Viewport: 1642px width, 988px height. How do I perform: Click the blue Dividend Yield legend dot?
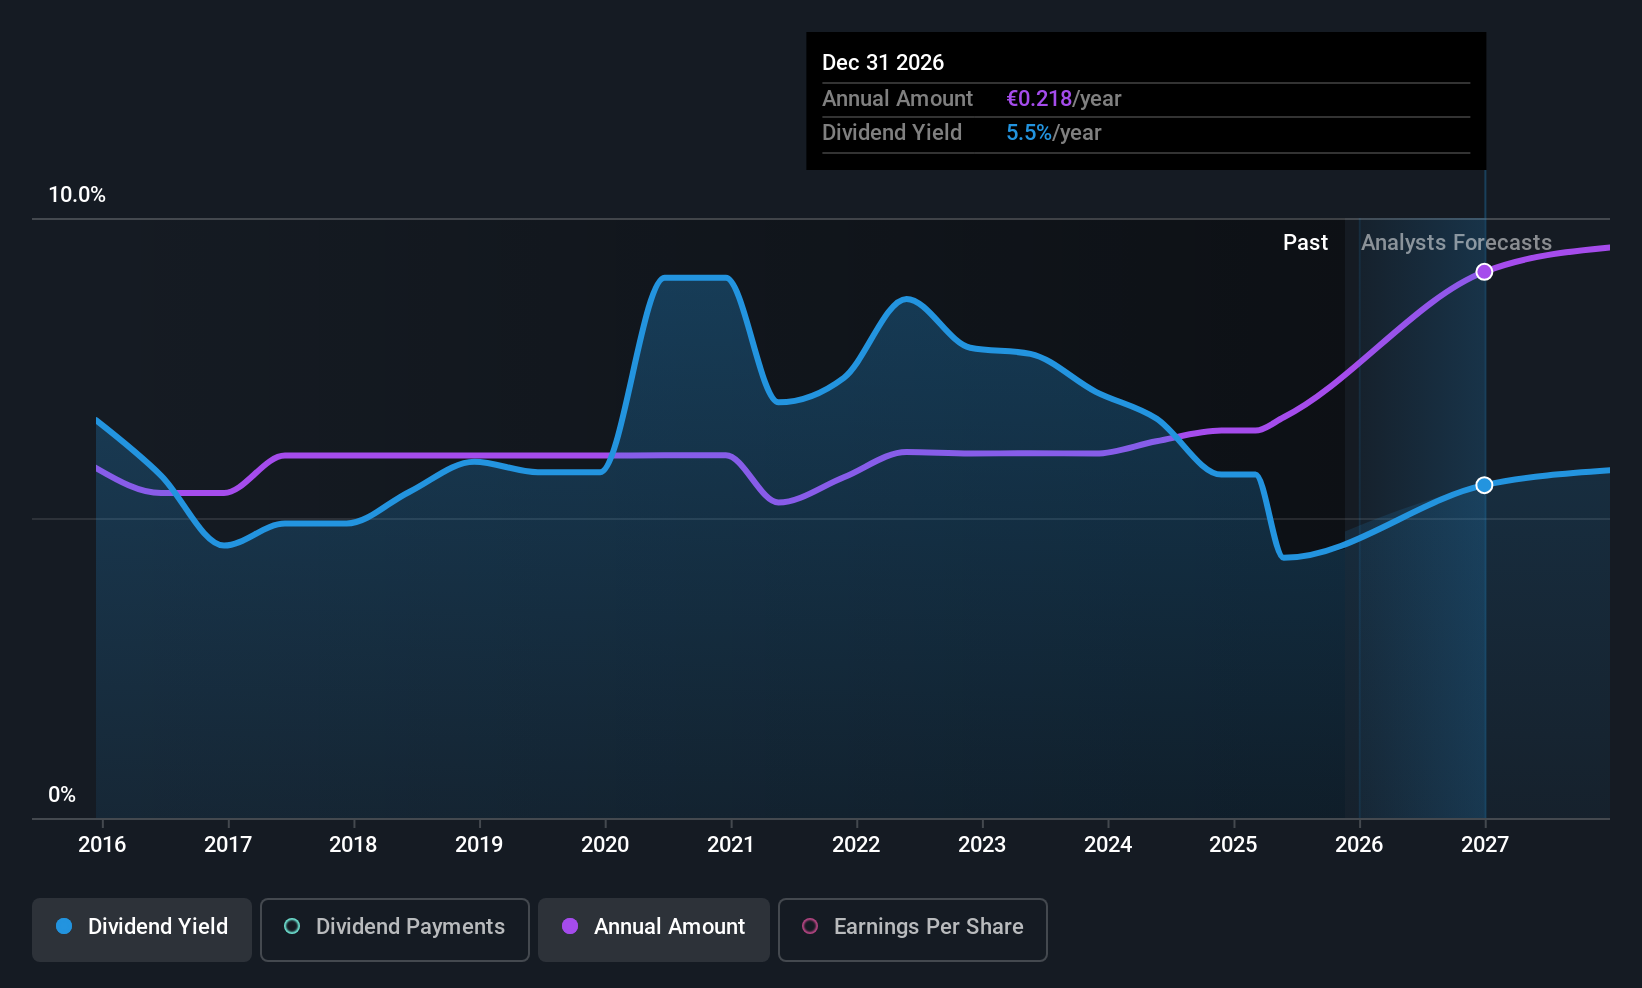(x=64, y=926)
